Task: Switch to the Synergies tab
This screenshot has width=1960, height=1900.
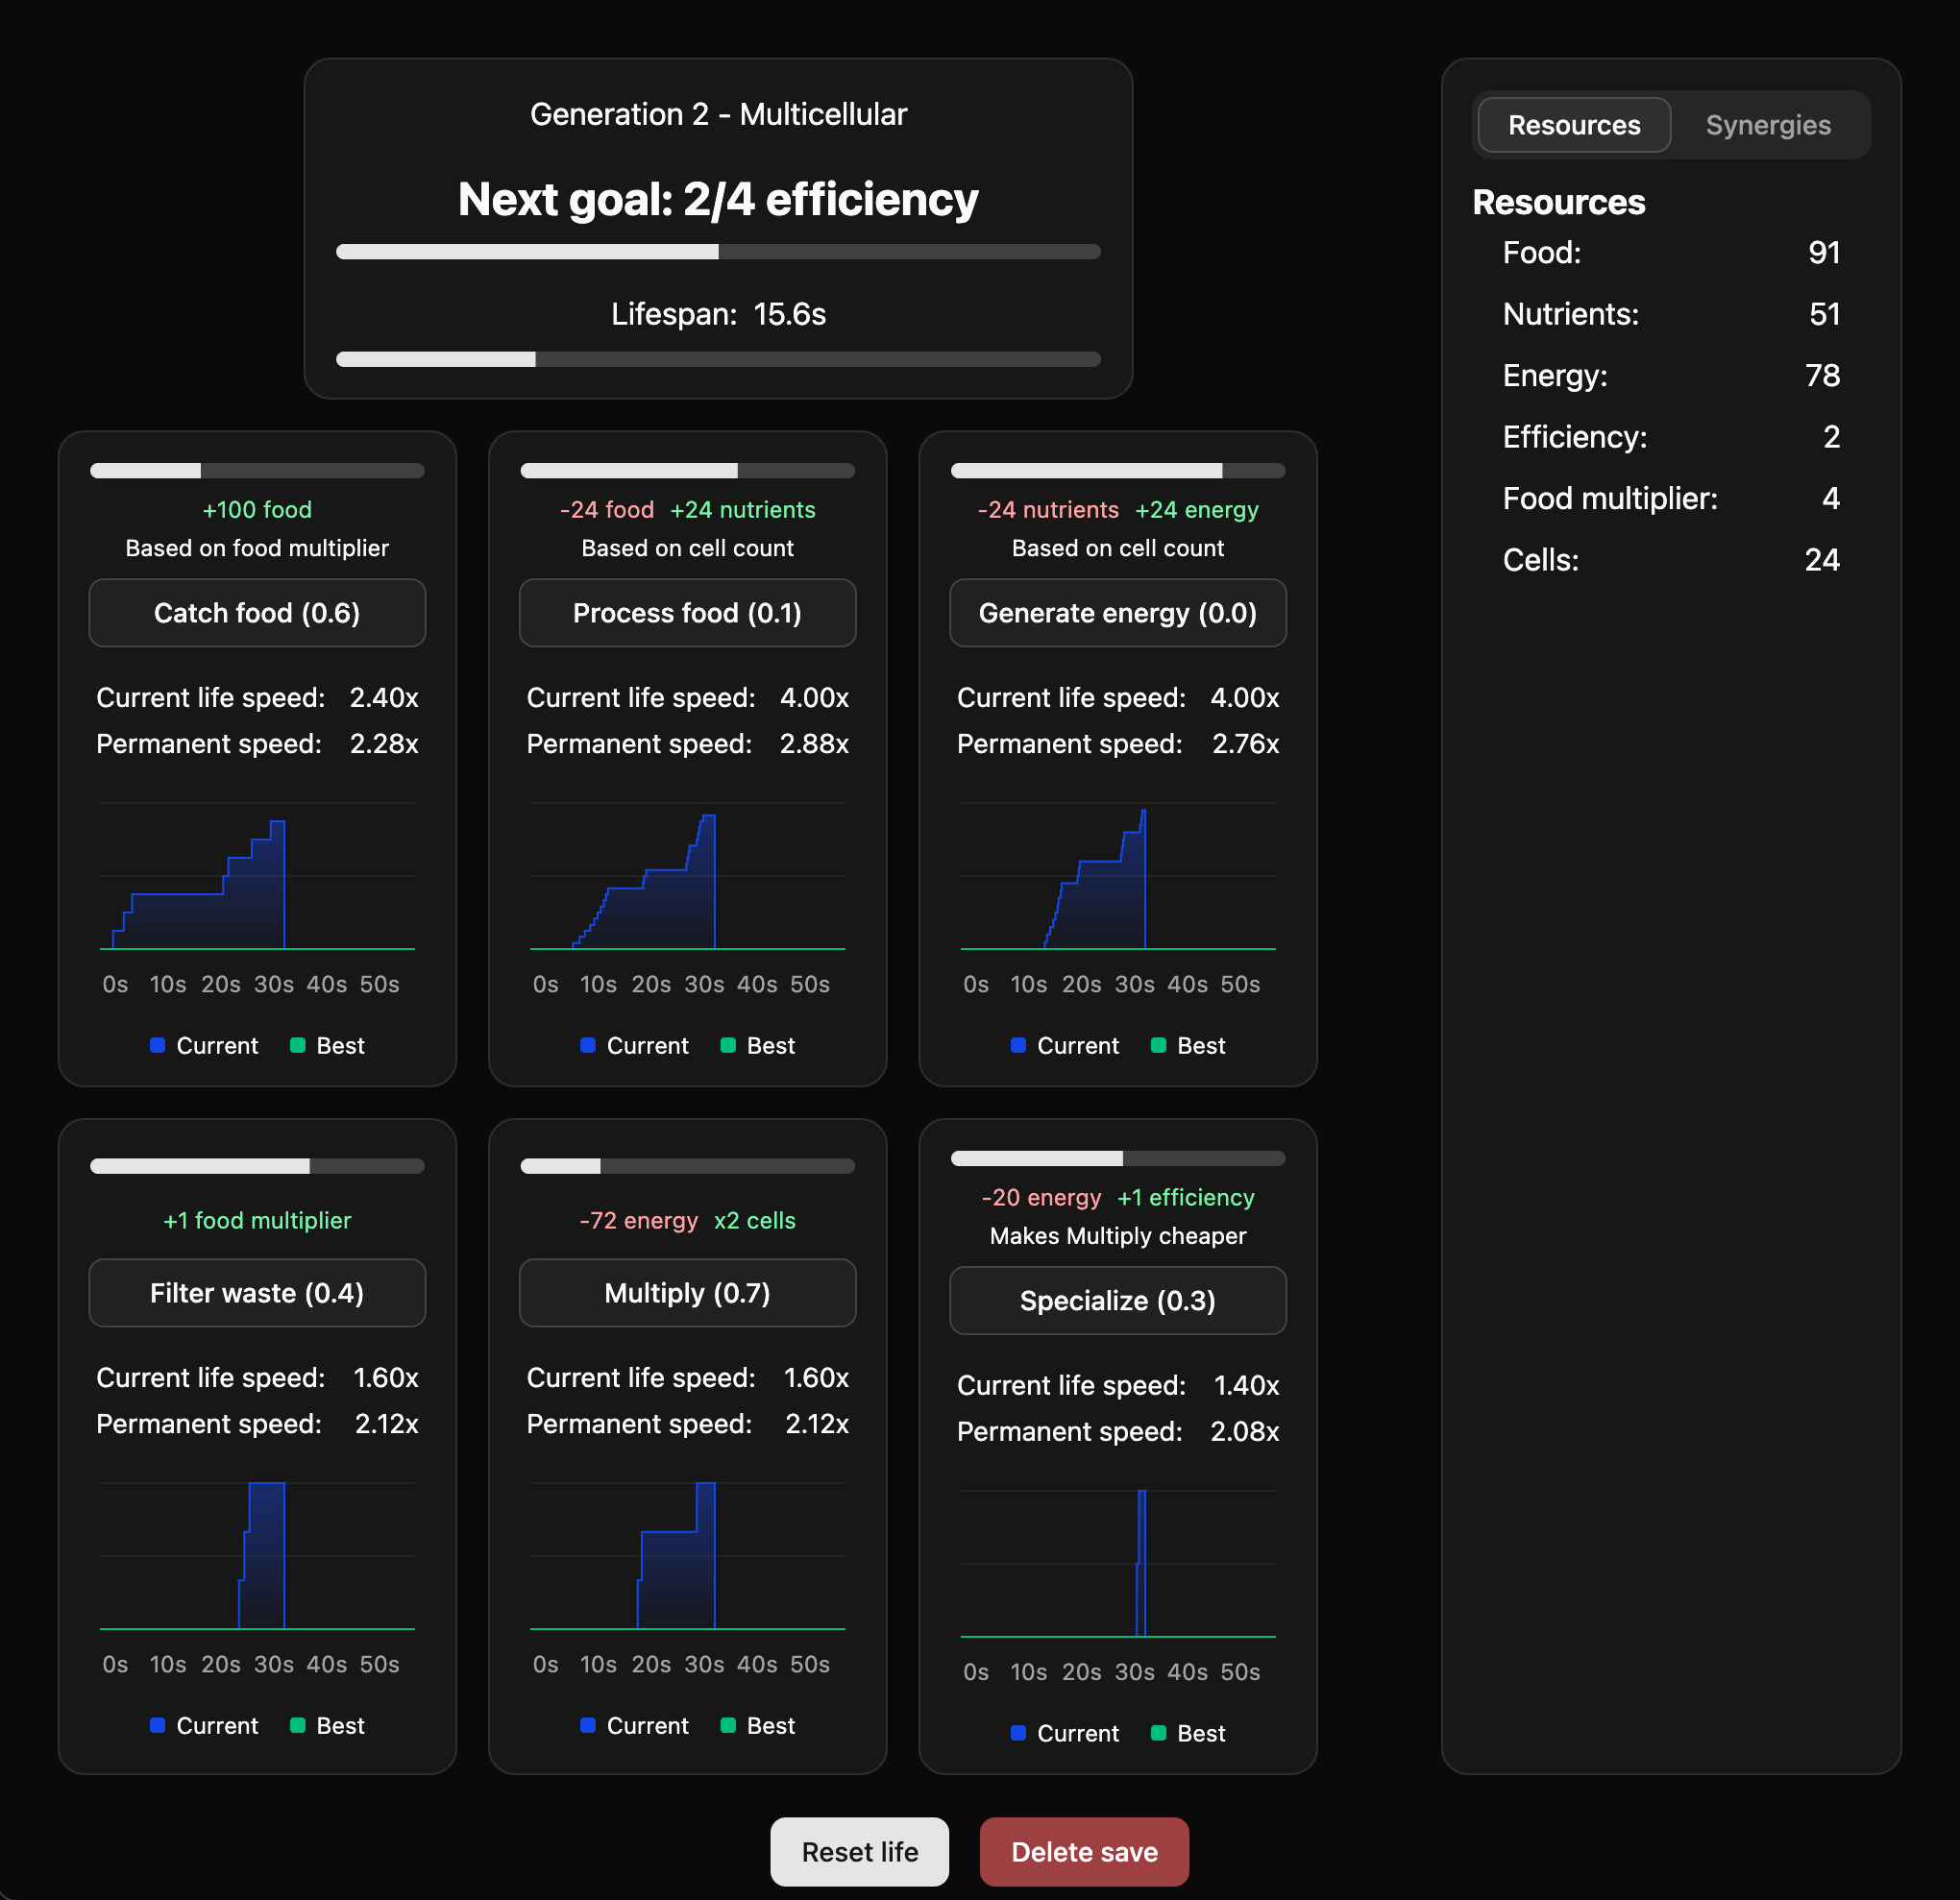Action: click(x=1768, y=124)
